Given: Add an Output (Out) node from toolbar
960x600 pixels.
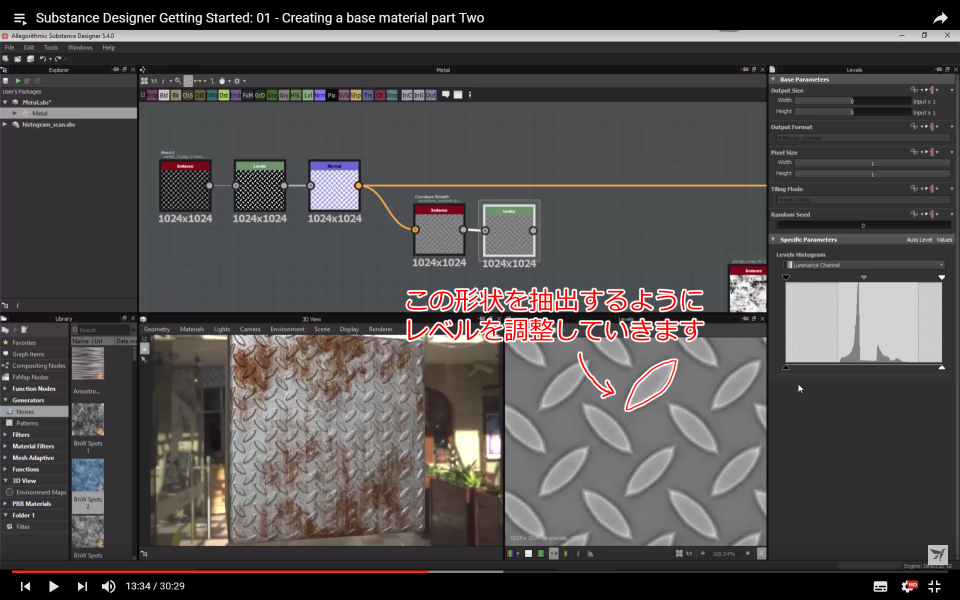Looking at the screenshot, I should click(431, 96).
